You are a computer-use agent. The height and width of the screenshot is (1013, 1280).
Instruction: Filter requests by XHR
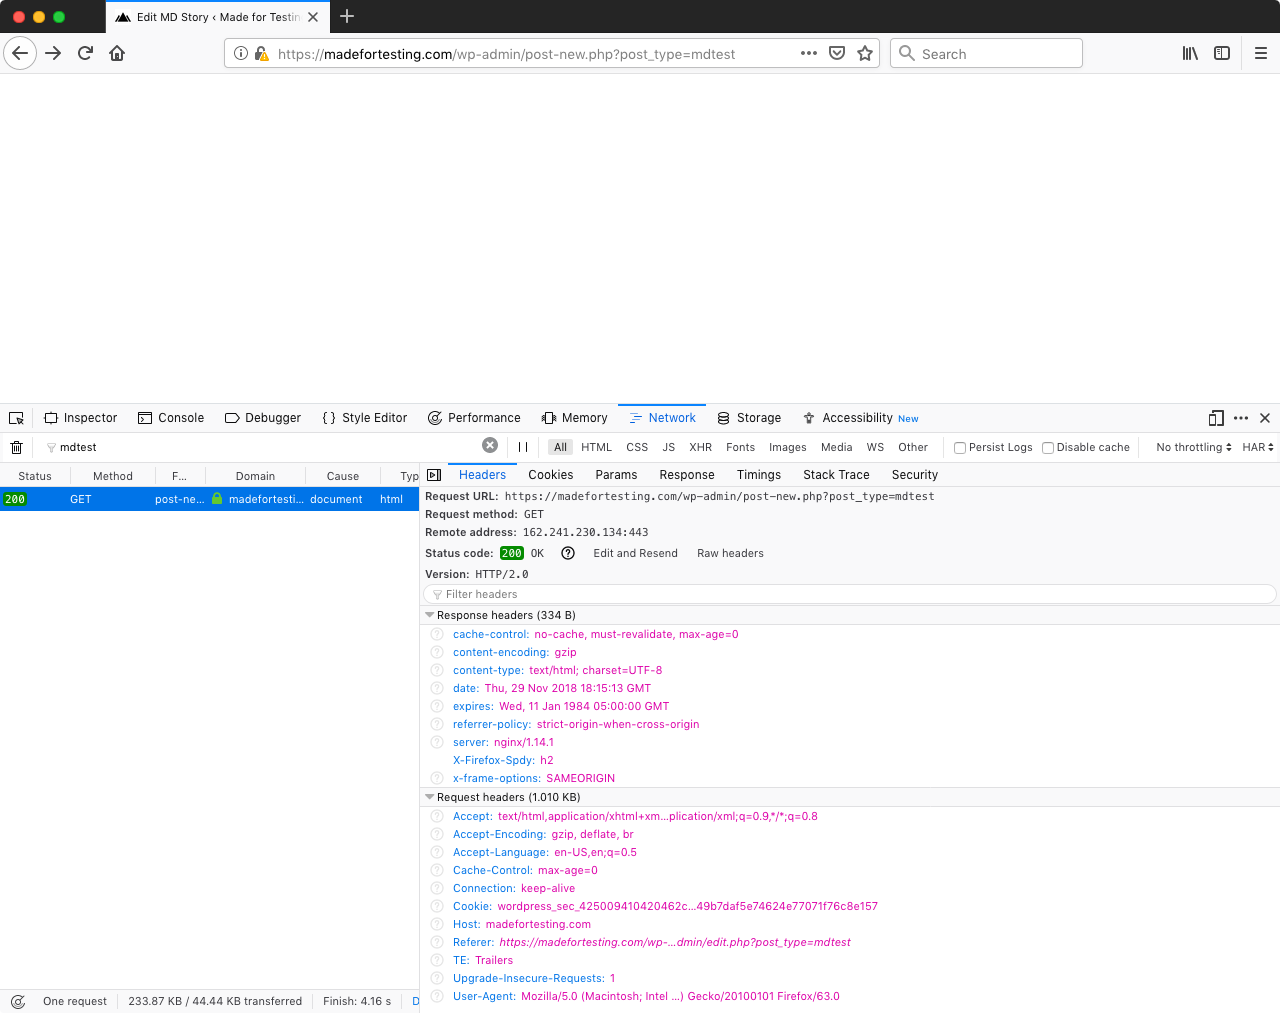coord(701,447)
